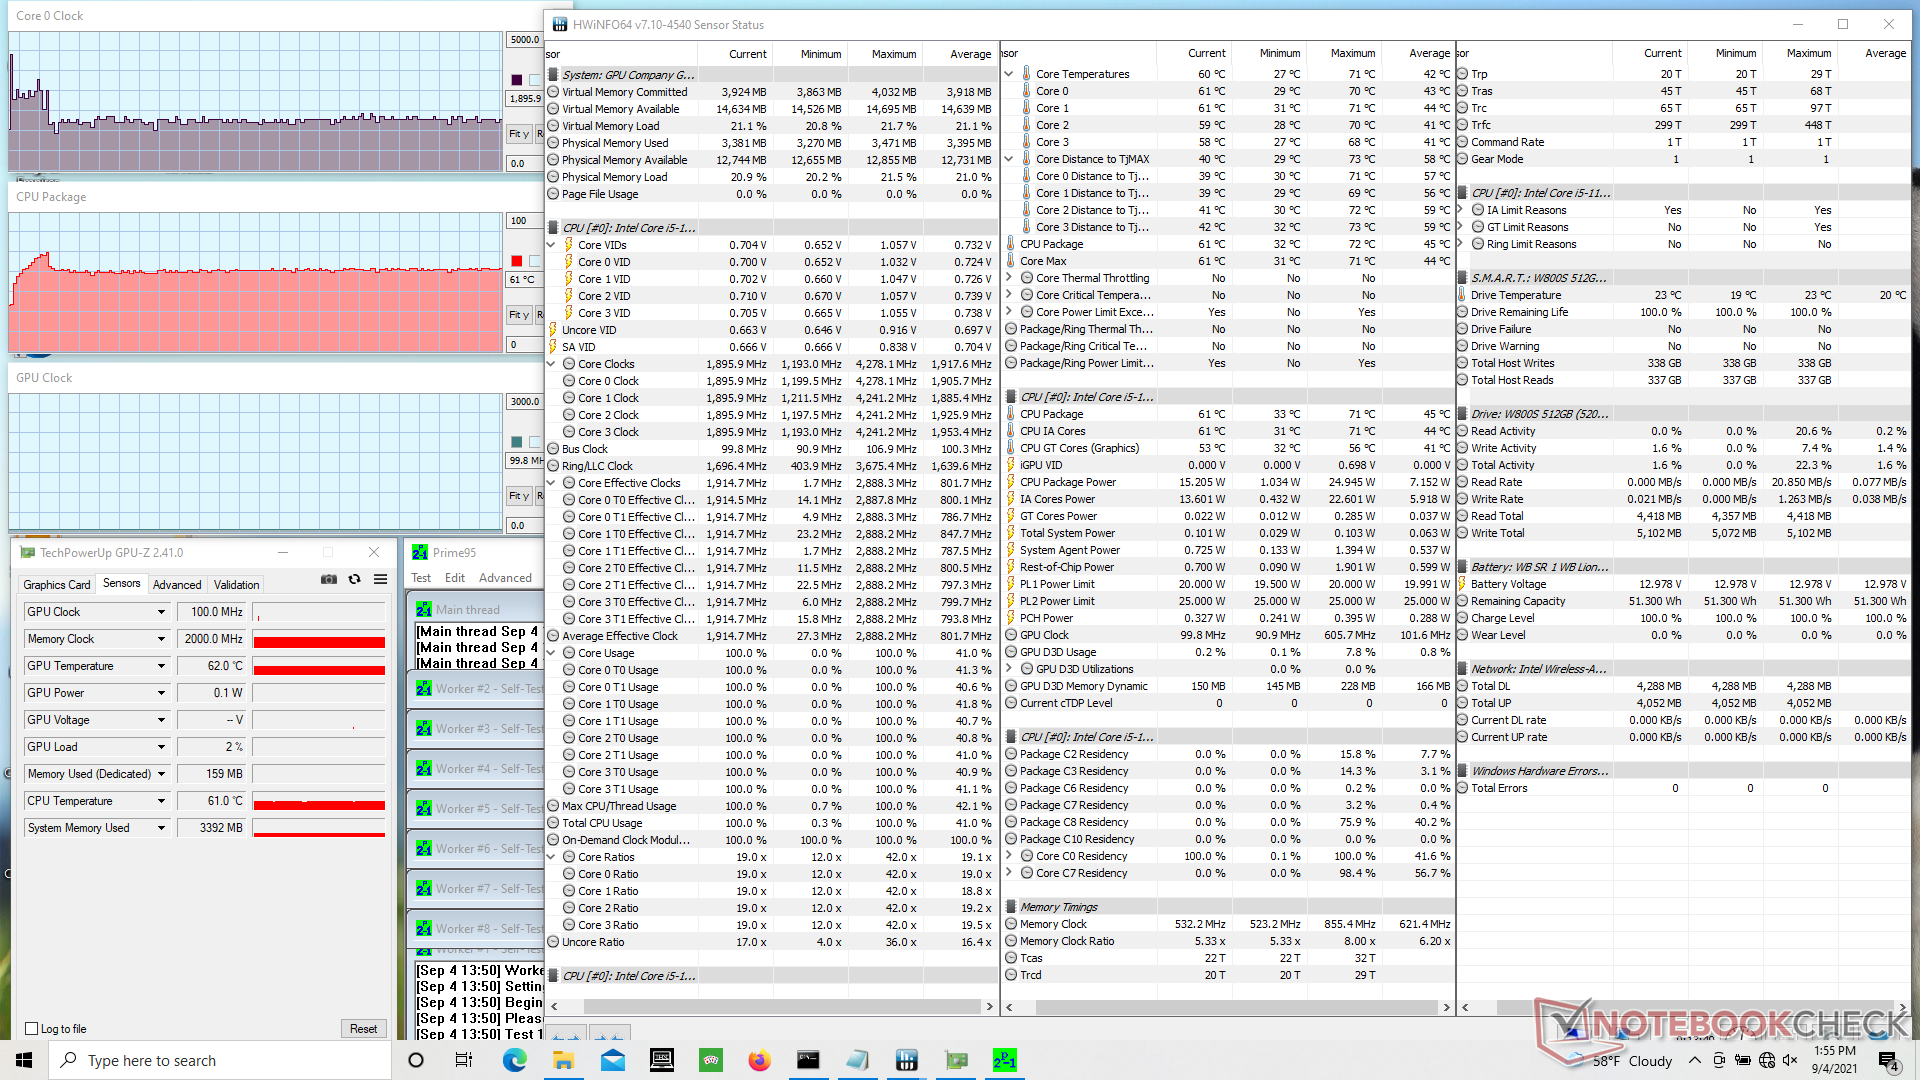The width and height of the screenshot is (1920, 1080).
Task: Click Fit y in the GPU Clock graph
Action: pyautogui.click(x=518, y=495)
